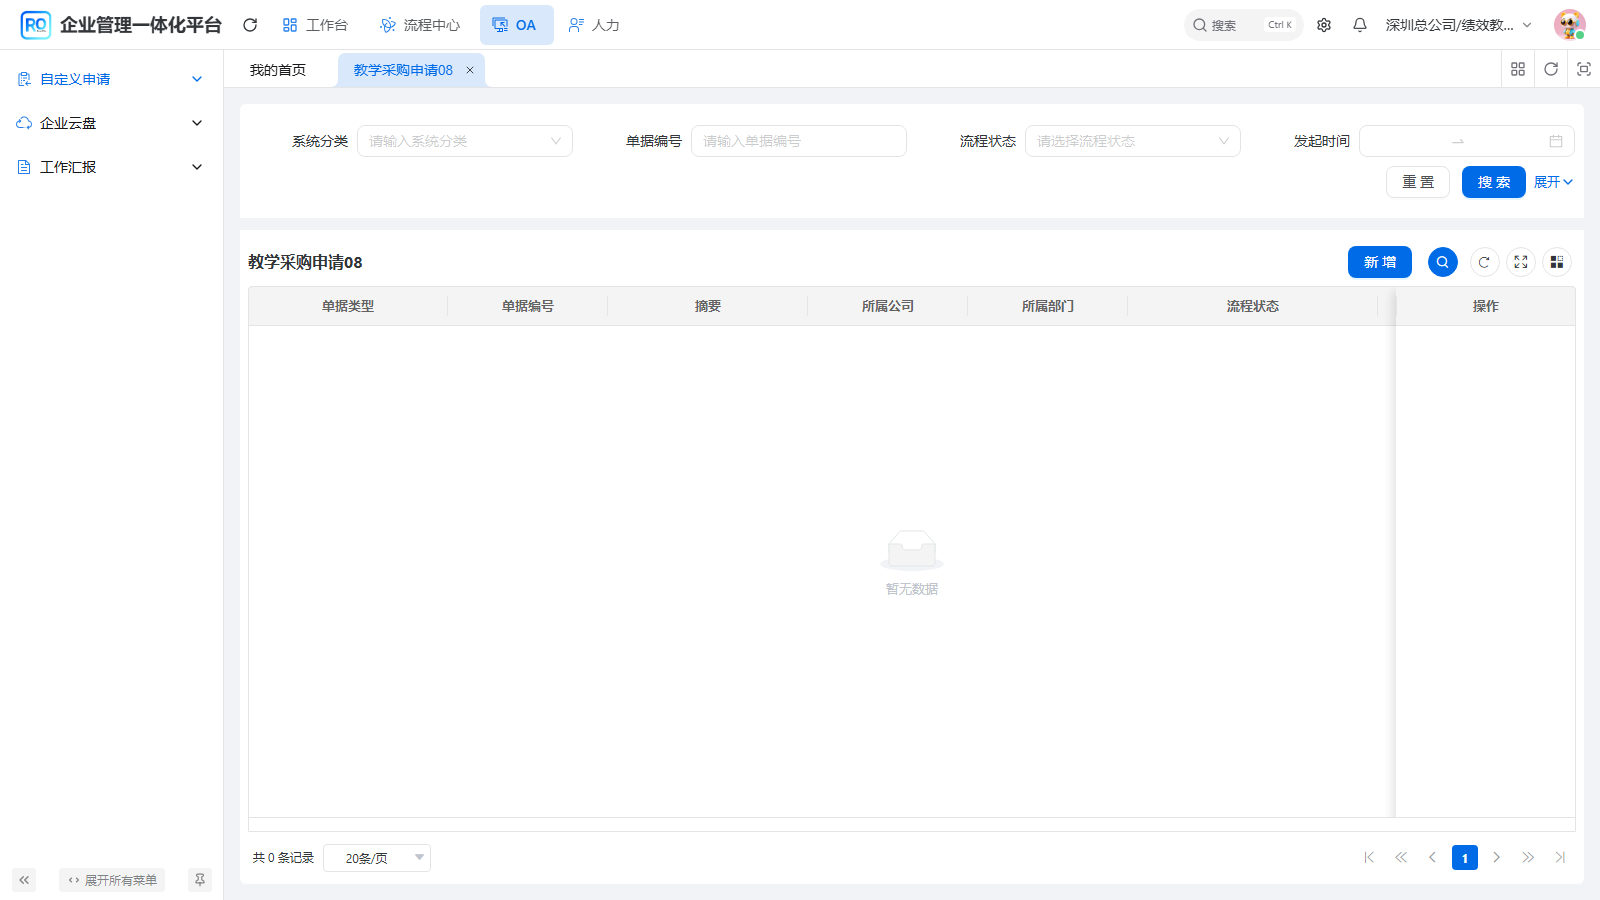Collapse sidebar with double-arrow icon
Viewport: 1600px width, 900px height.
click(x=24, y=880)
